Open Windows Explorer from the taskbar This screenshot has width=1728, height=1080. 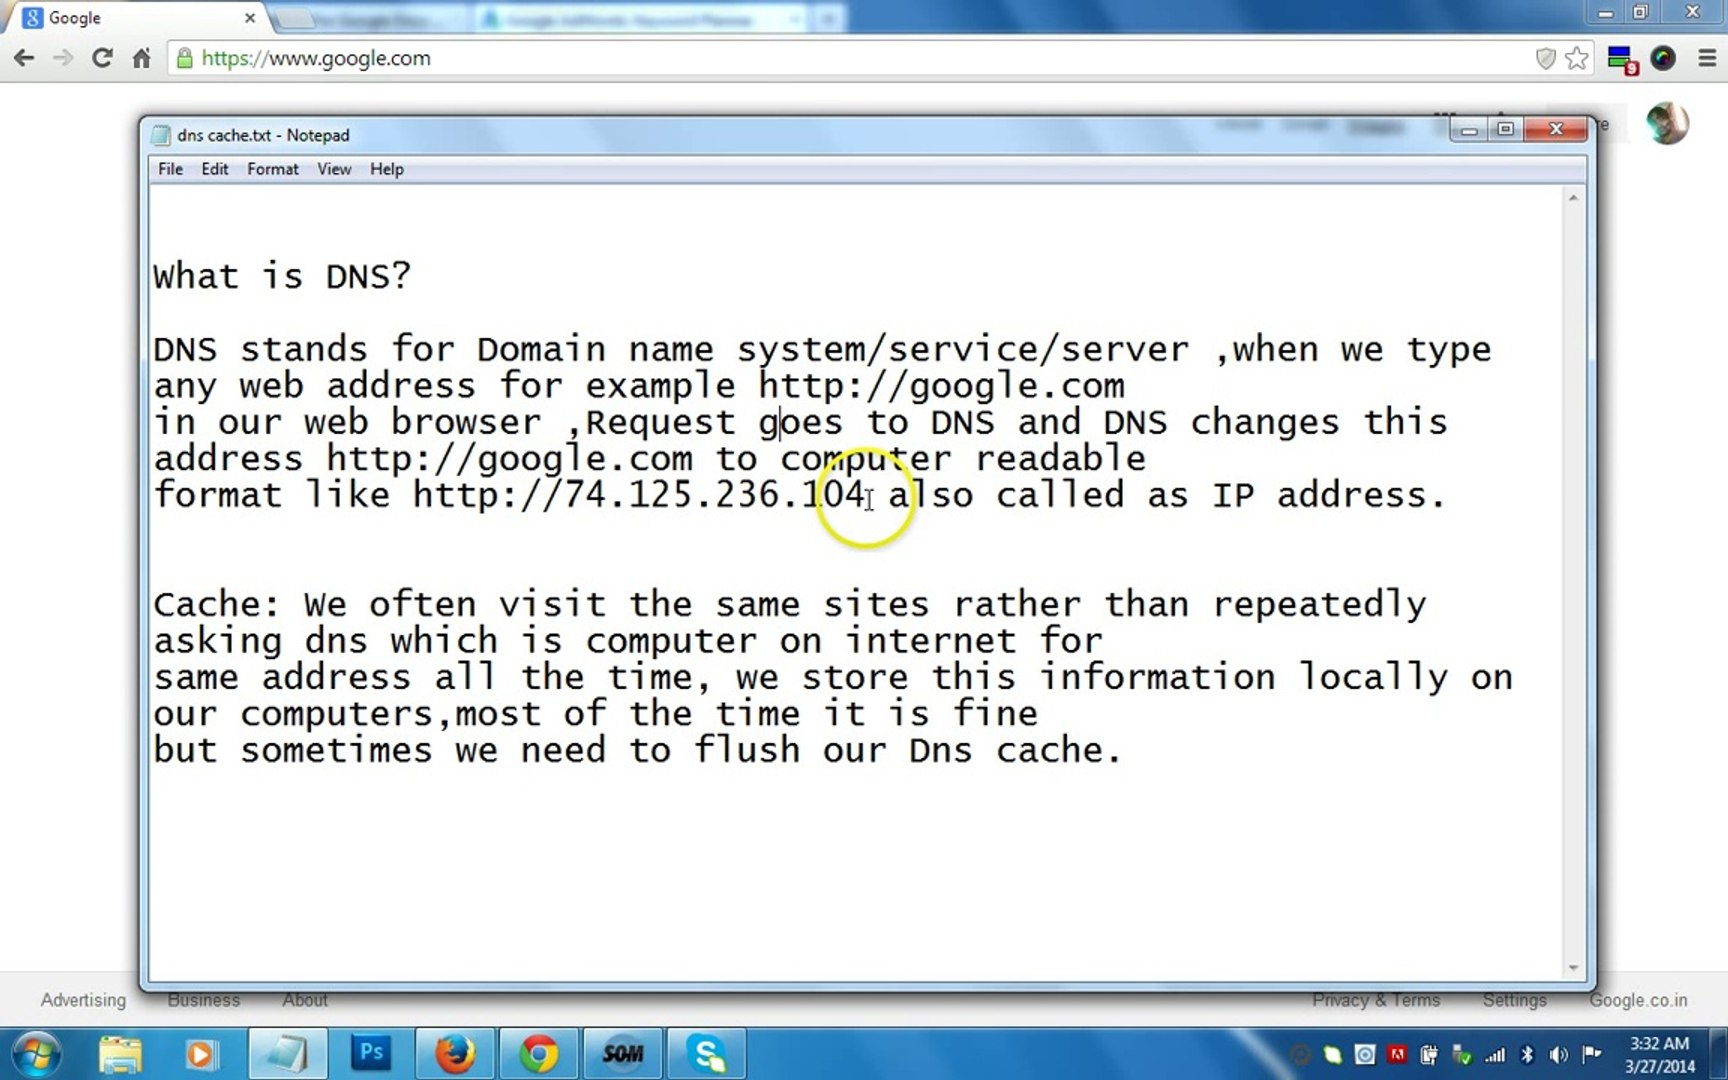click(121, 1054)
